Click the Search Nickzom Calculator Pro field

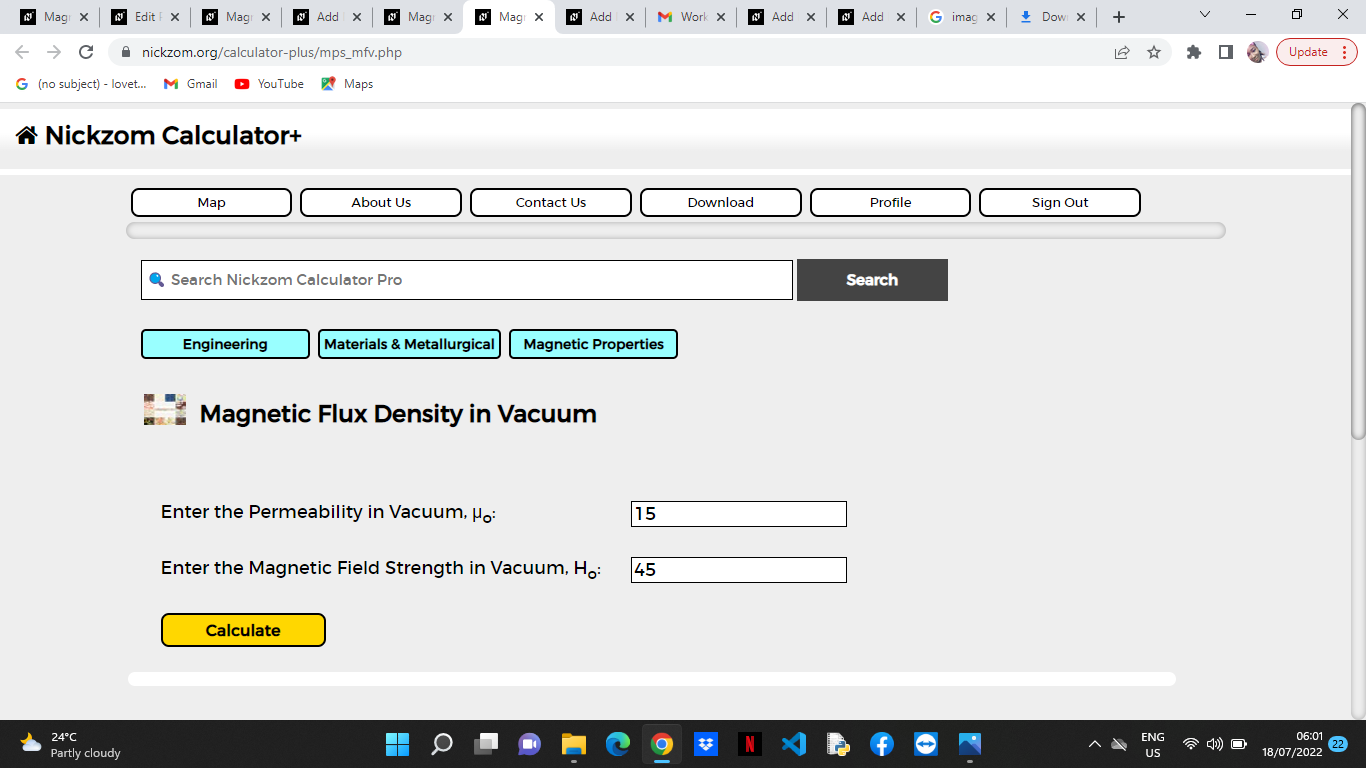tap(467, 280)
